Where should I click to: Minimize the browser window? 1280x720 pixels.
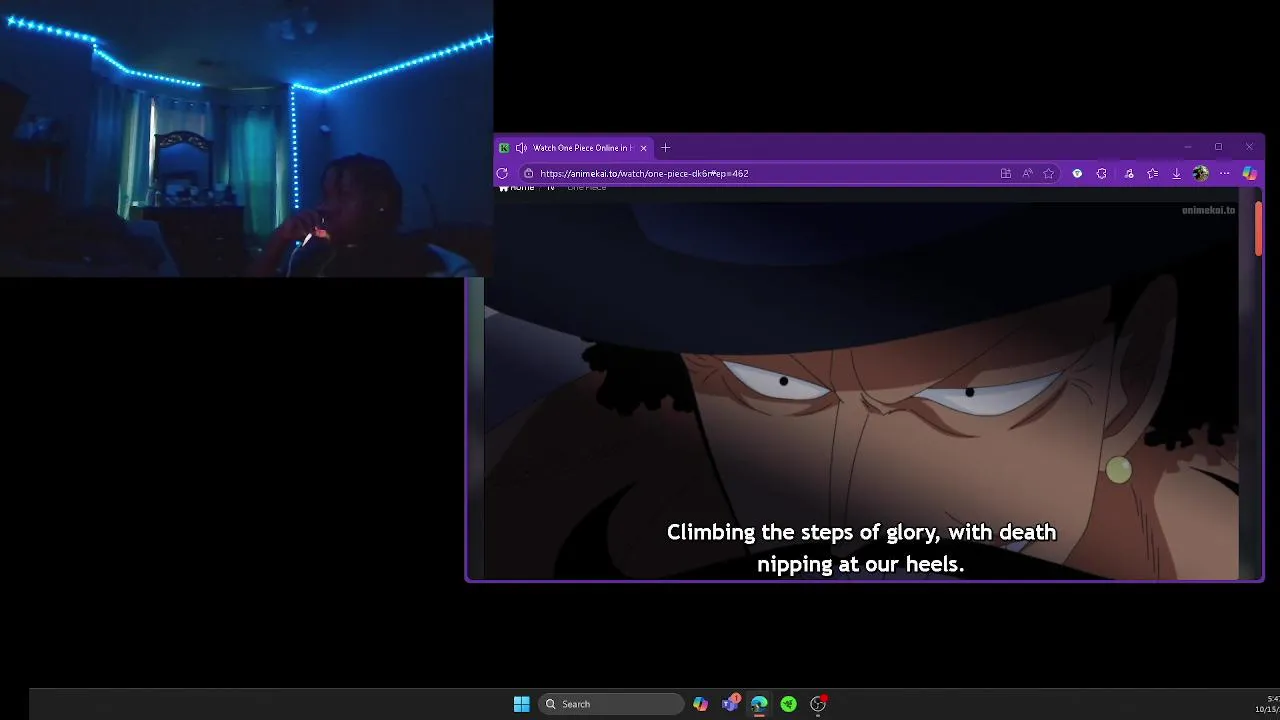(x=1187, y=147)
